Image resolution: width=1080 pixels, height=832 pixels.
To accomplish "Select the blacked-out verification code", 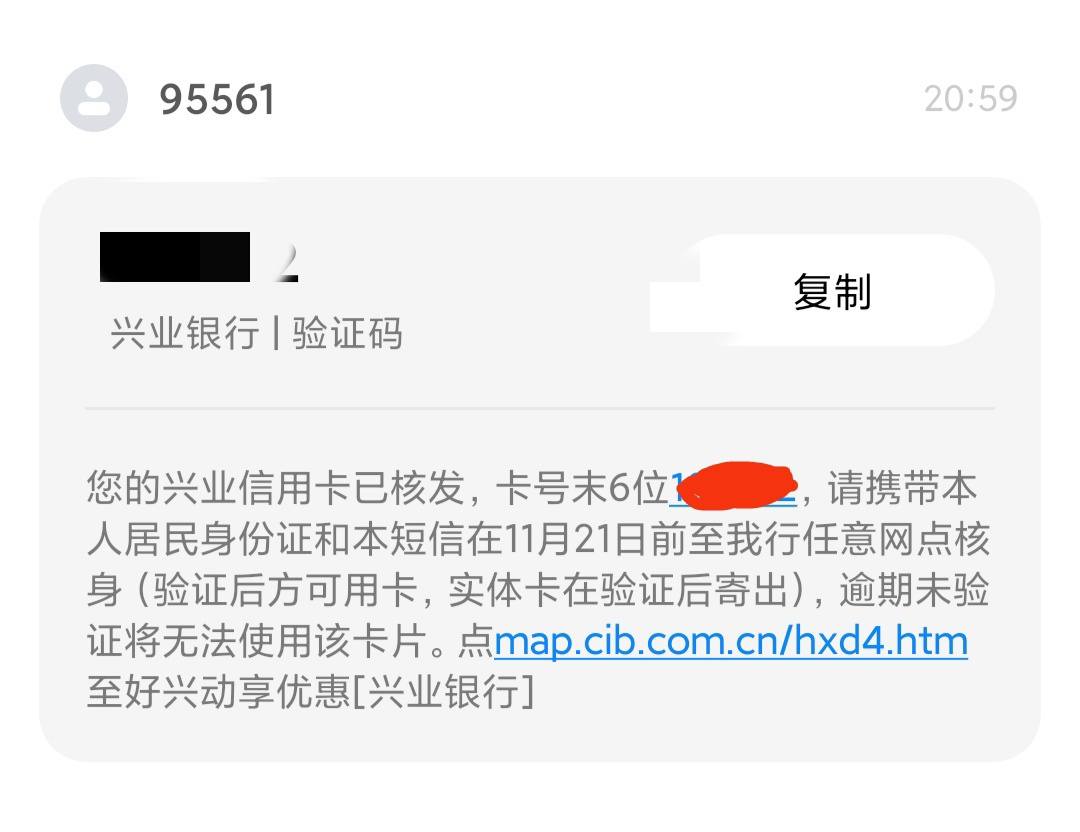I will (x=175, y=257).
